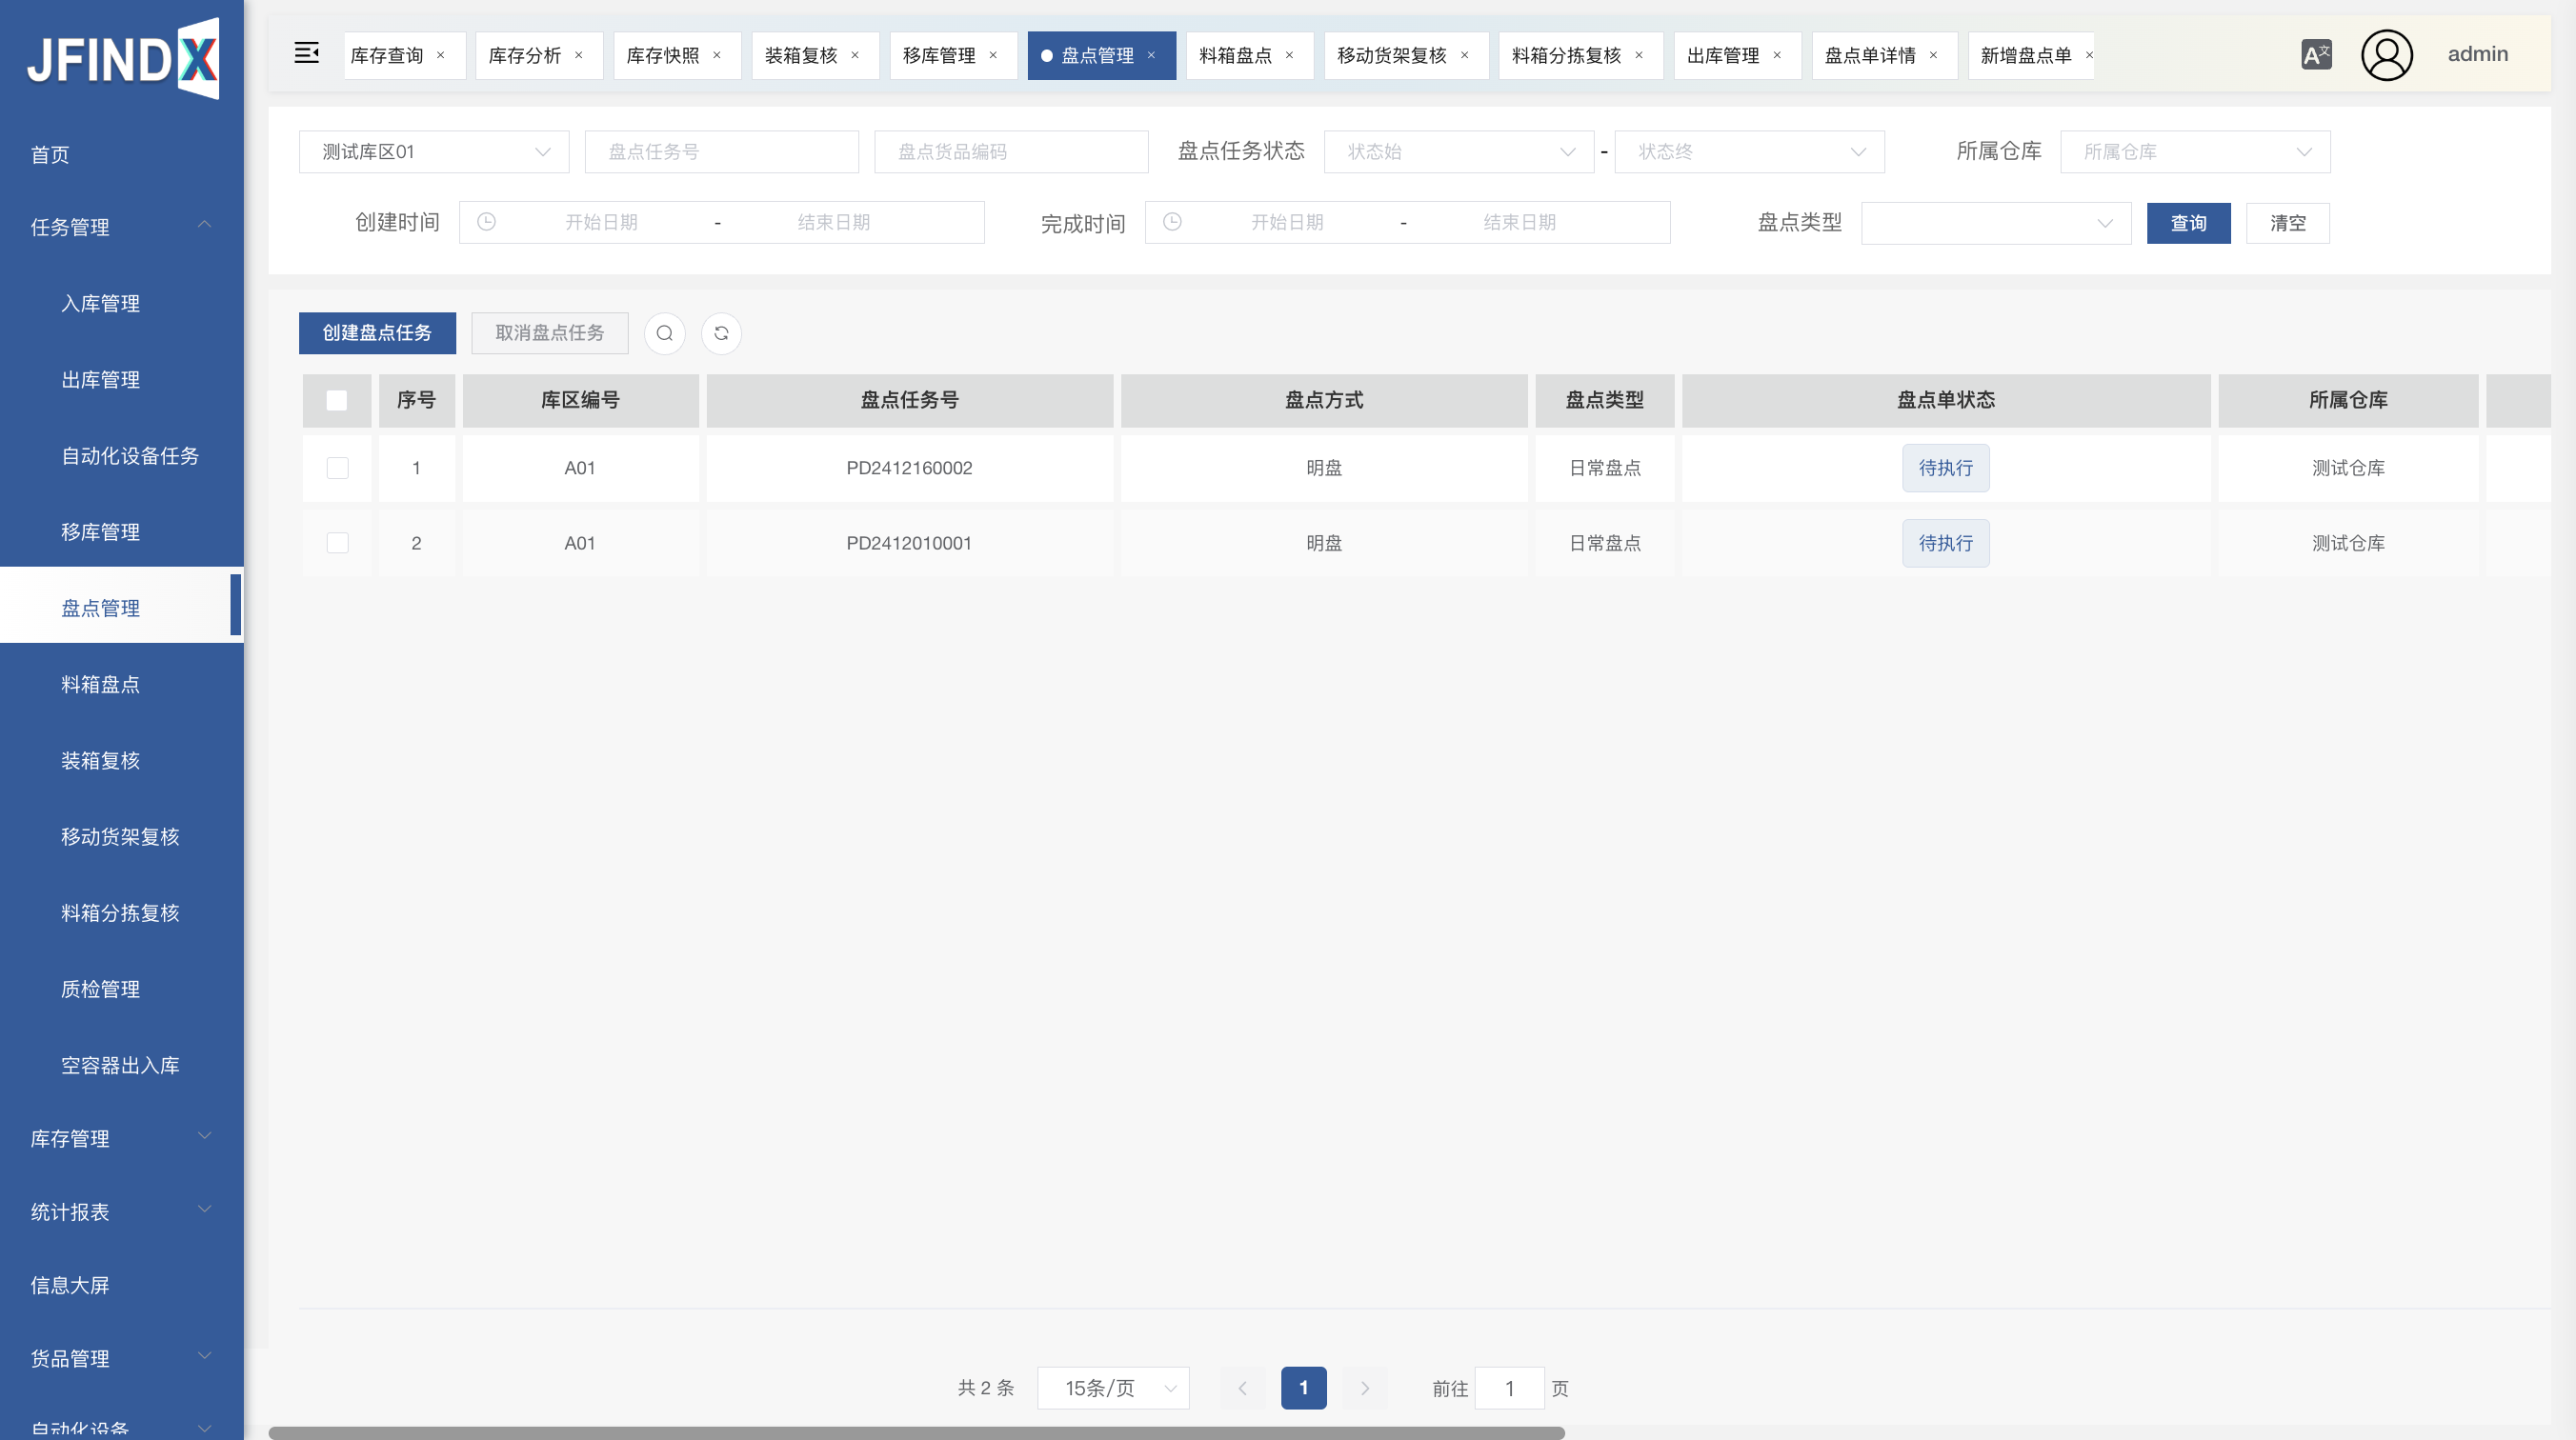Viewport: 2576px width, 1440px height.
Task: Click the refresh table icon button
Action: [721, 333]
